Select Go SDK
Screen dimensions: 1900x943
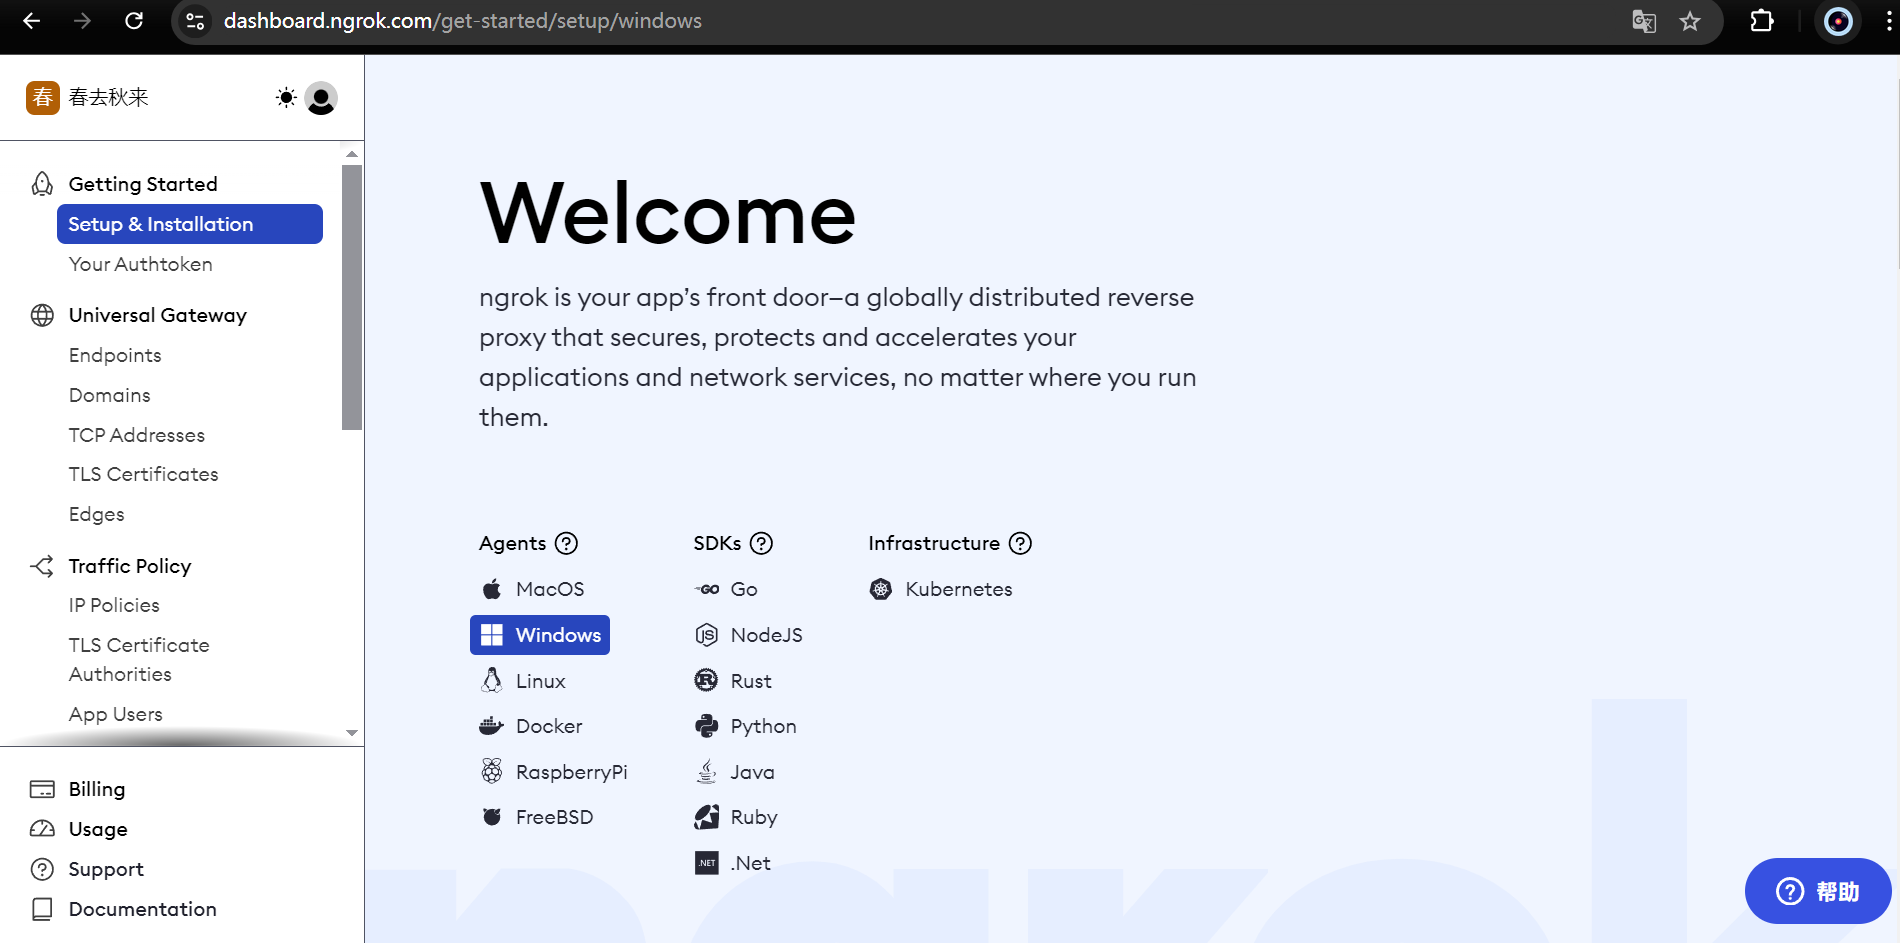[727, 589]
